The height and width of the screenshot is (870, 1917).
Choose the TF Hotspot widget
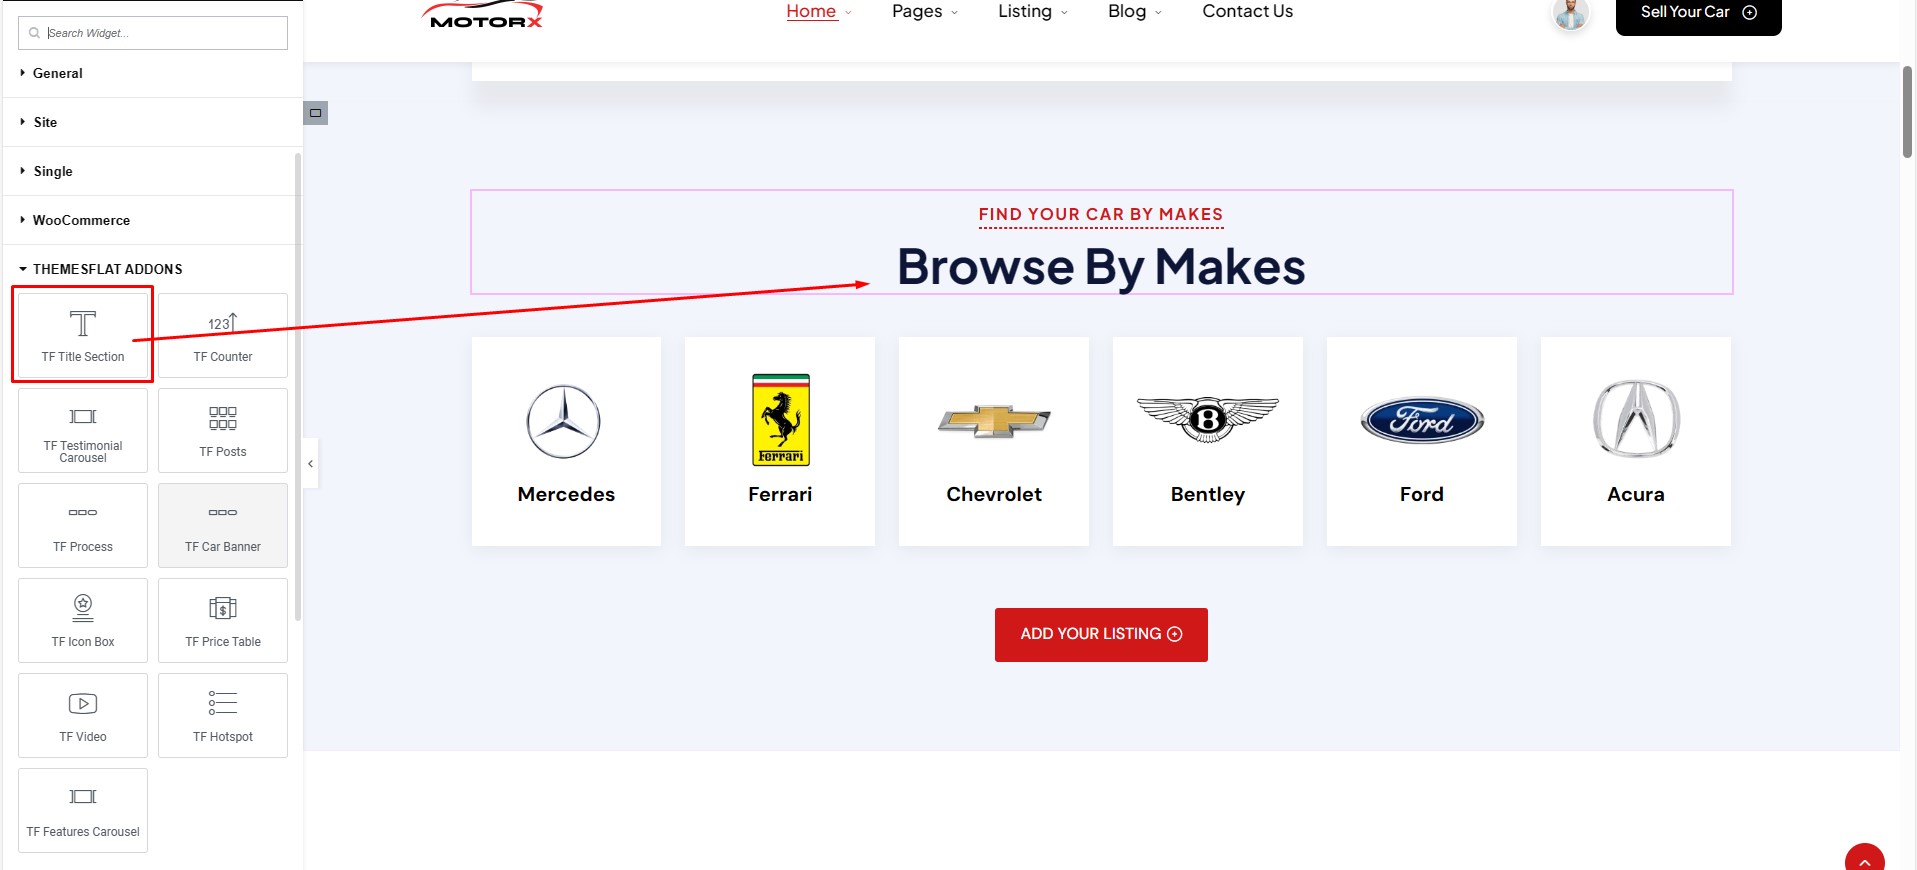coord(223,715)
